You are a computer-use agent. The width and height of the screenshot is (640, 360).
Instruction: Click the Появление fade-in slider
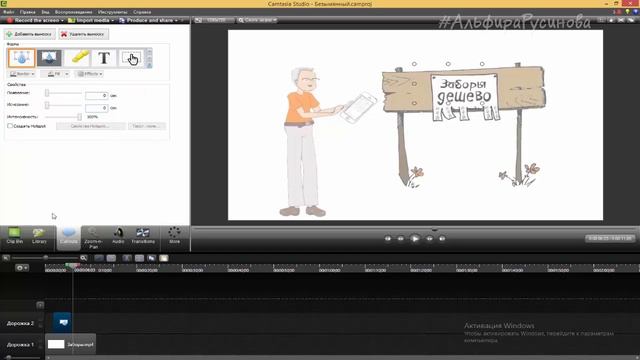63,93
